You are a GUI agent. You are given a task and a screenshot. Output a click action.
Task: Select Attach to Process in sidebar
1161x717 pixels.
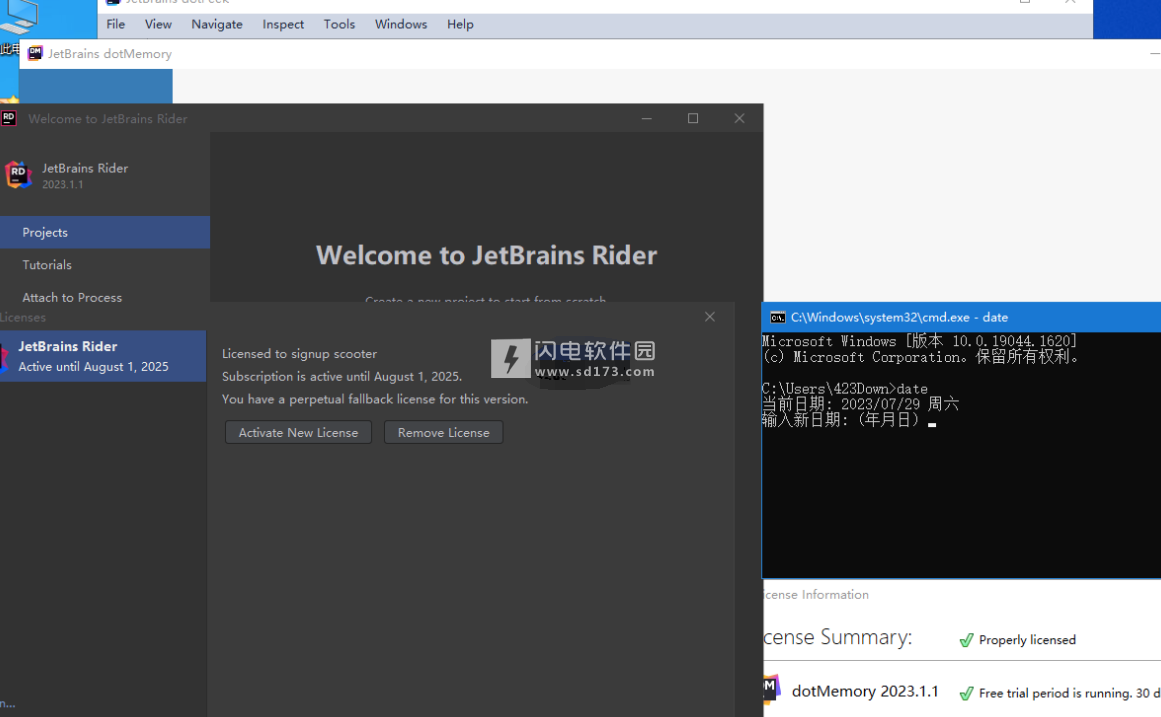[x=104, y=297]
